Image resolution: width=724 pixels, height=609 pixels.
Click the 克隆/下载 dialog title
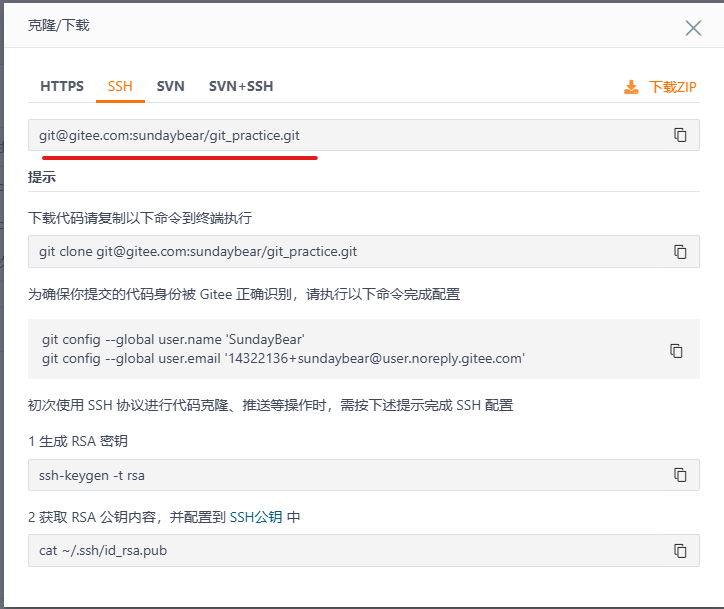click(59, 25)
